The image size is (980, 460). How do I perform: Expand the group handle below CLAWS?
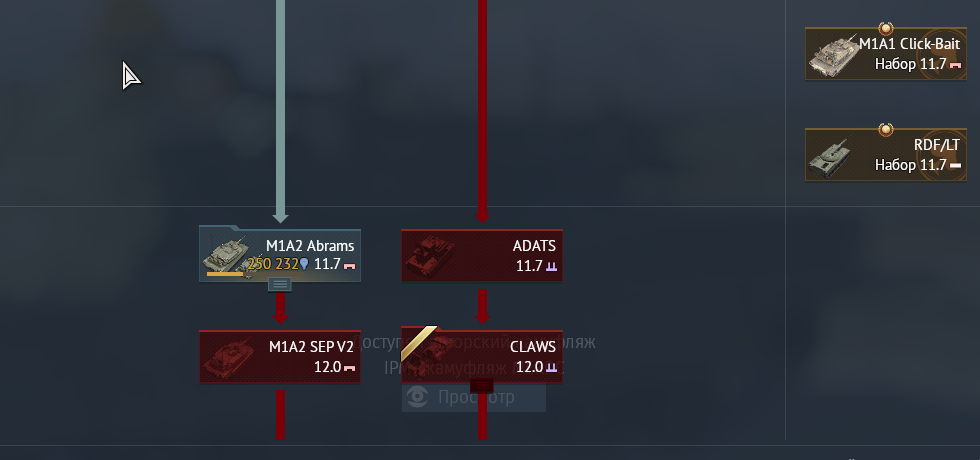tap(481, 387)
